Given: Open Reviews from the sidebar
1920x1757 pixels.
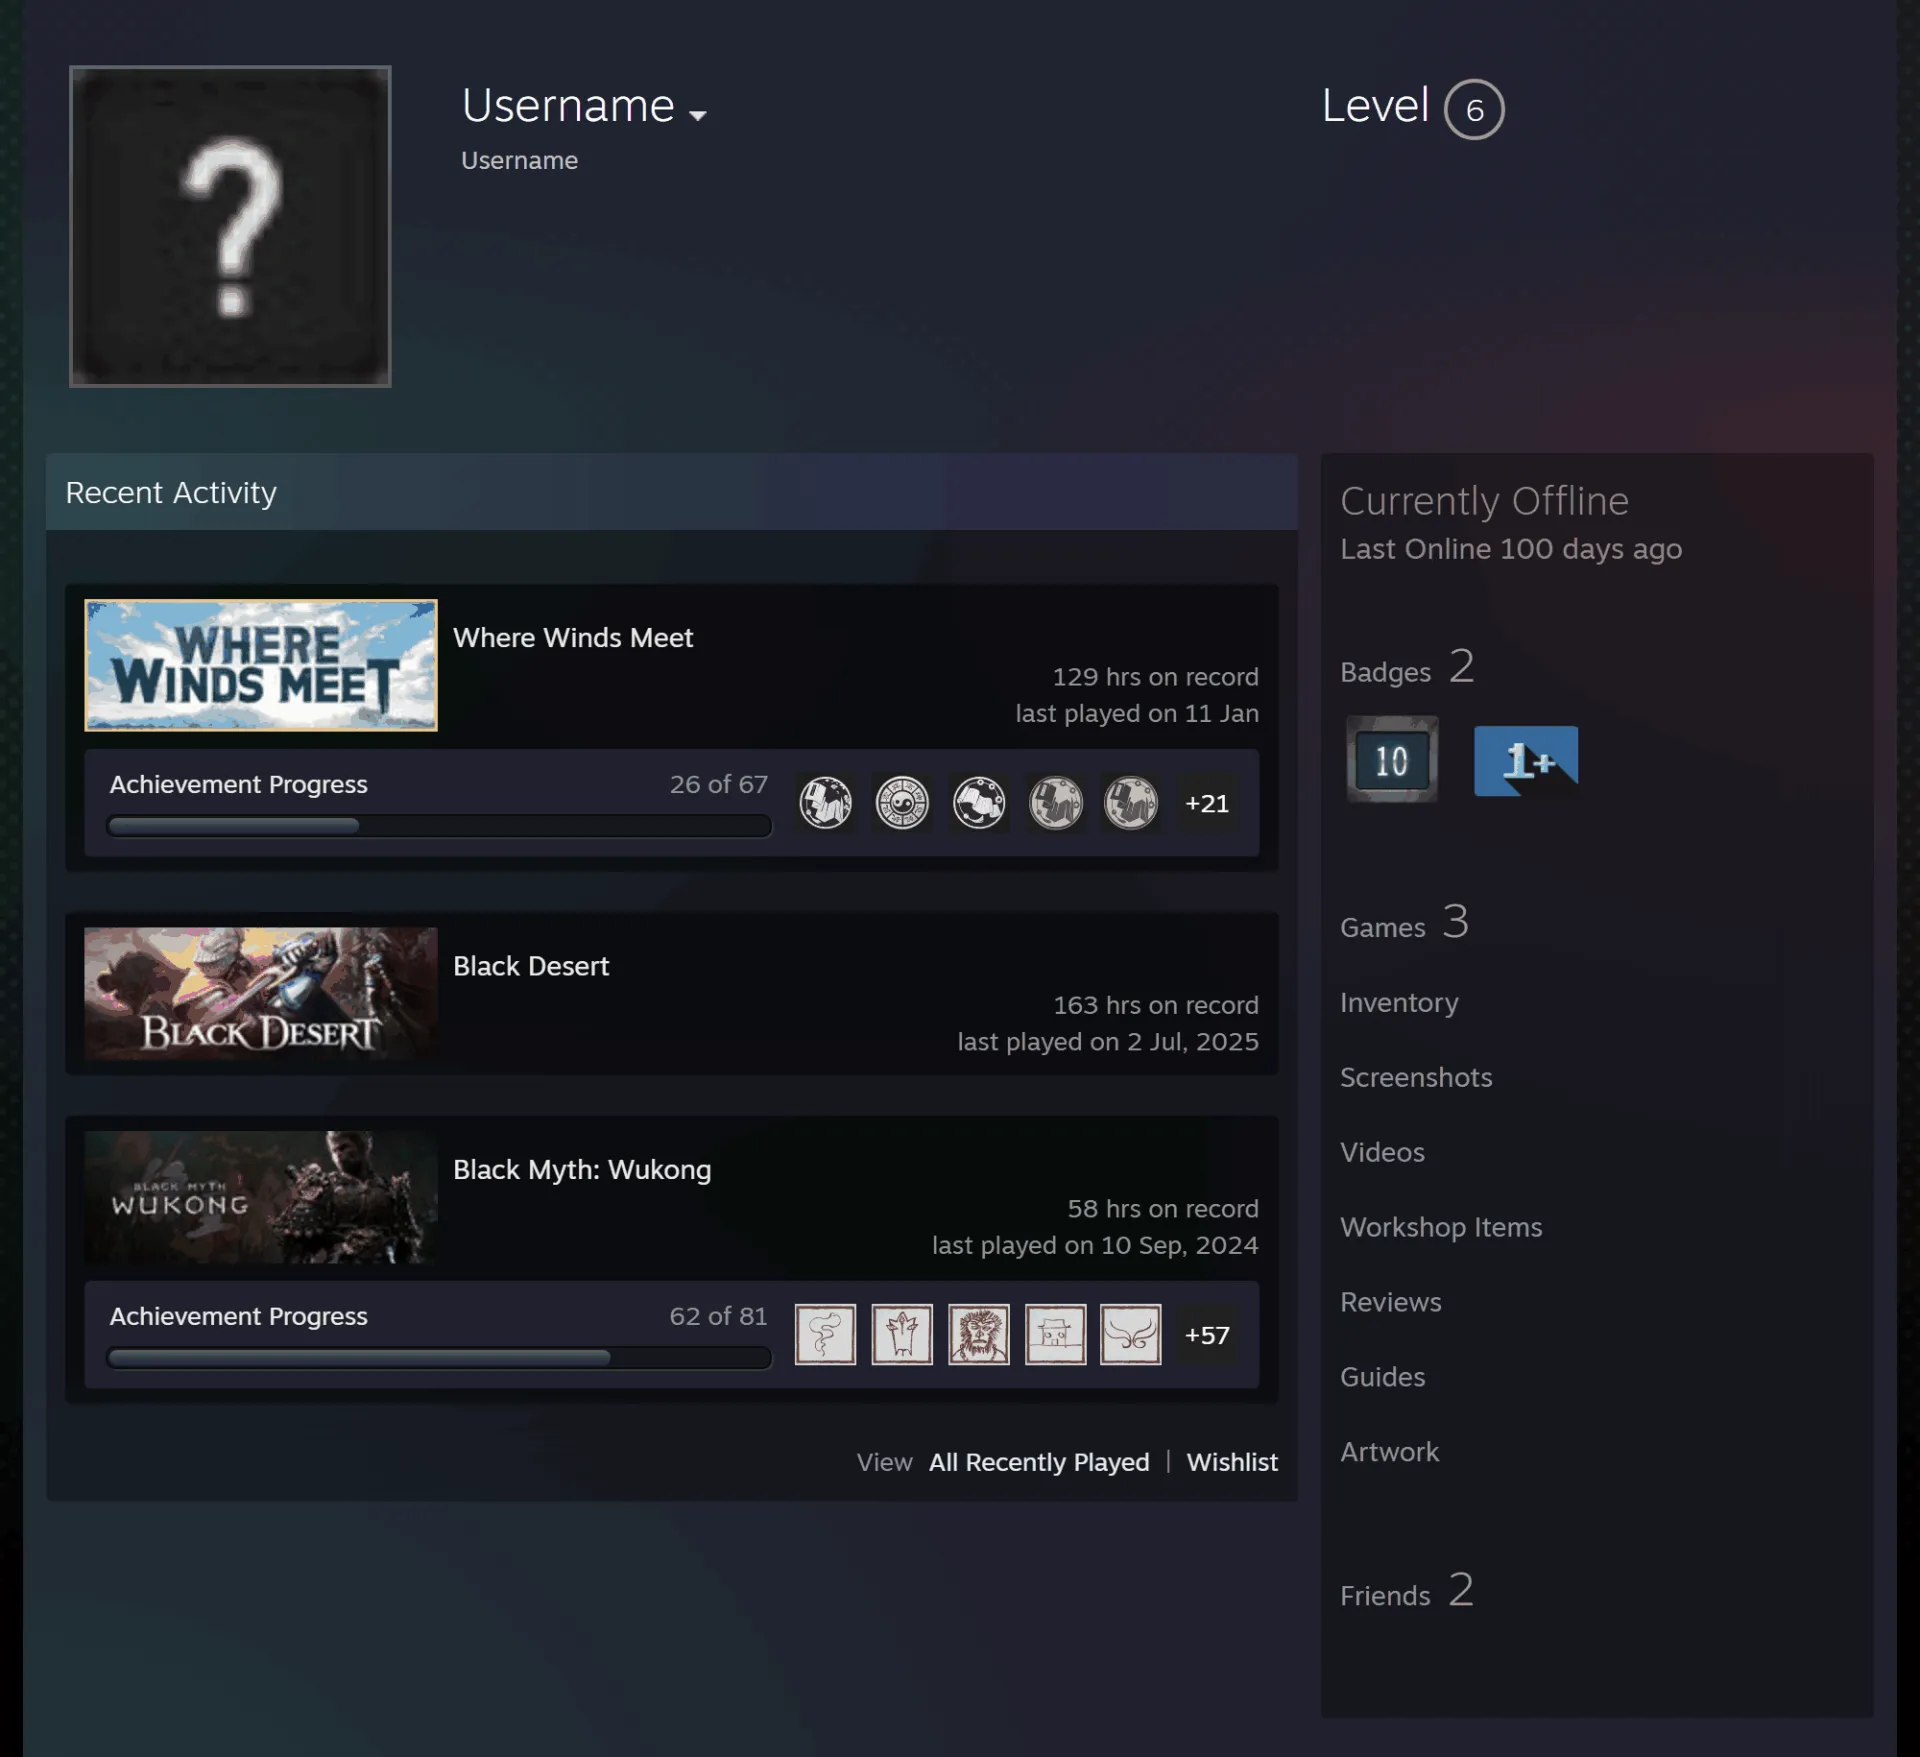Looking at the screenshot, I should click(x=1391, y=1302).
